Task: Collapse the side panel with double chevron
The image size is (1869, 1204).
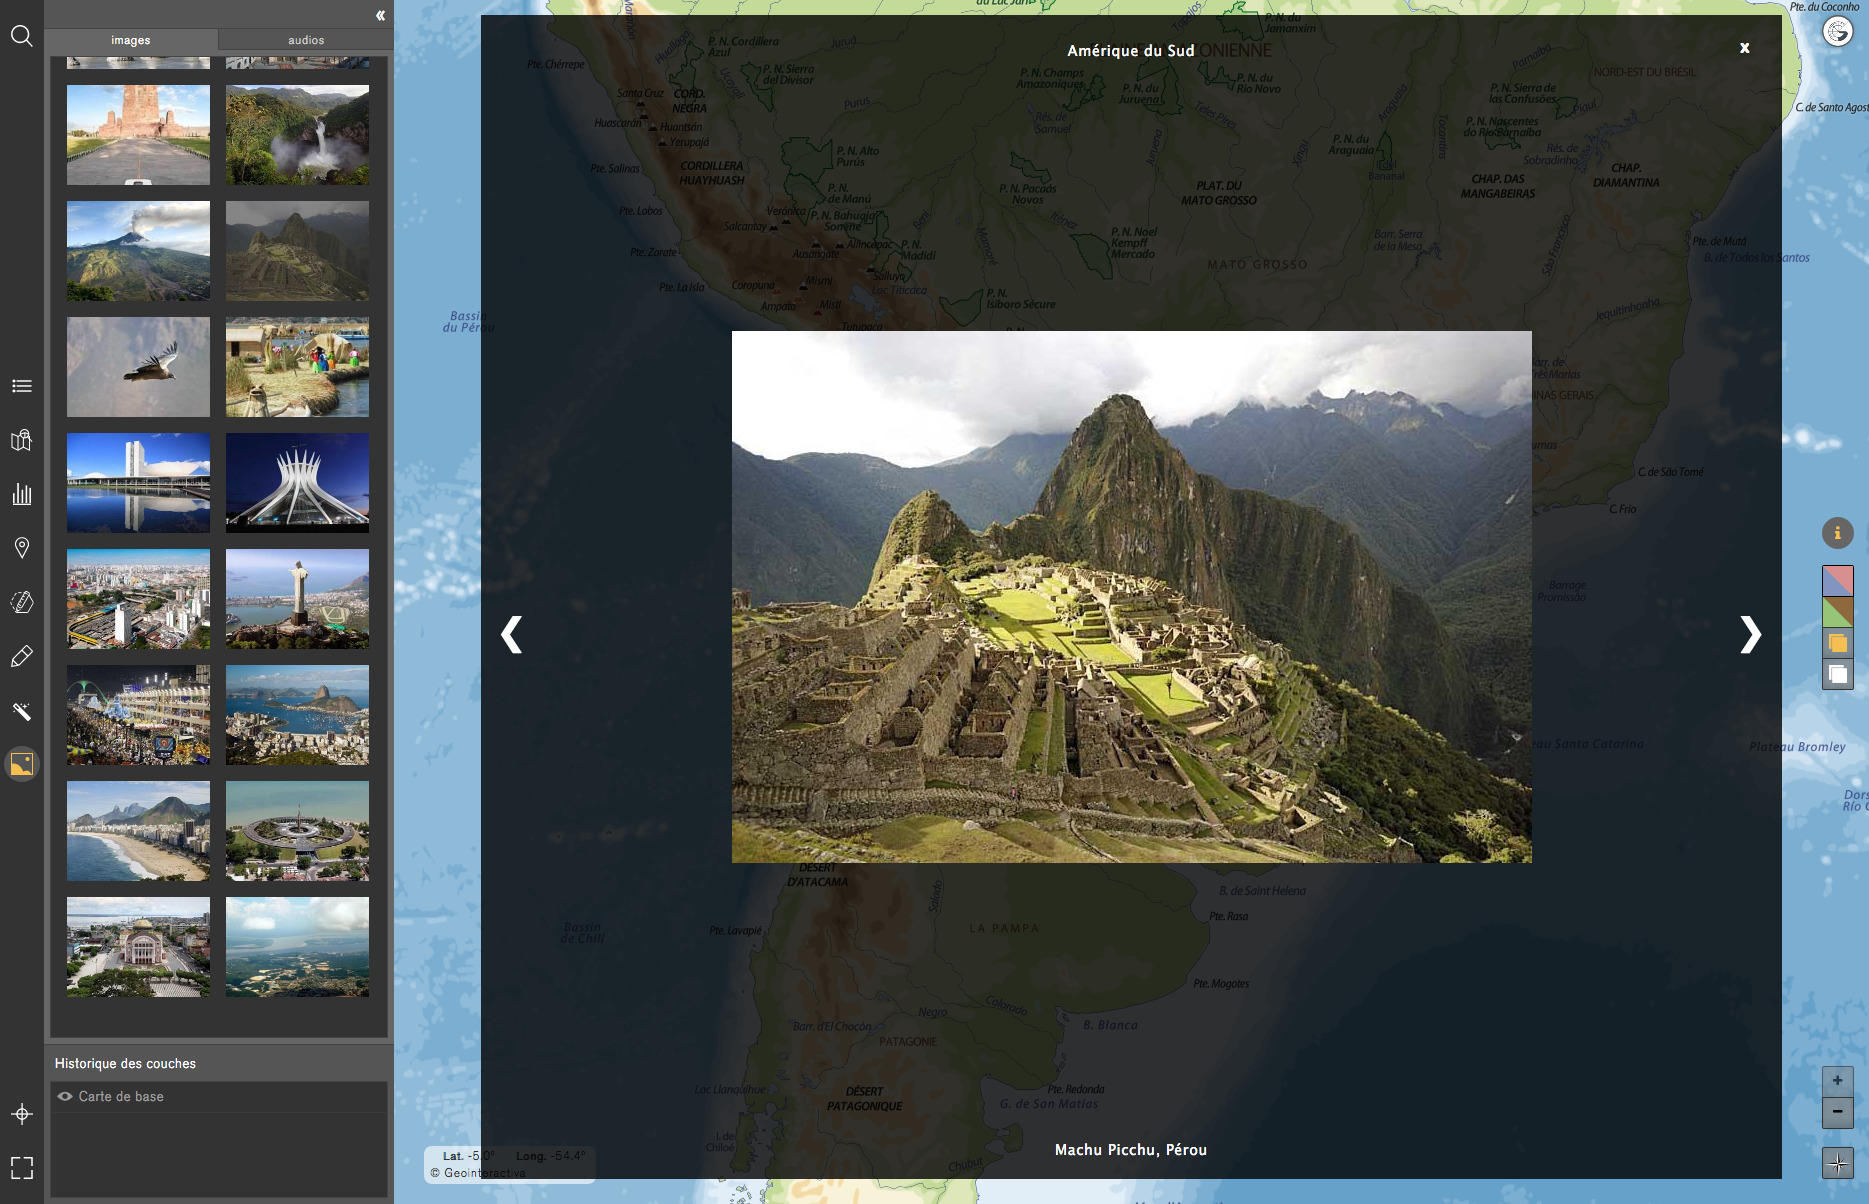Action: tap(380, 15)
